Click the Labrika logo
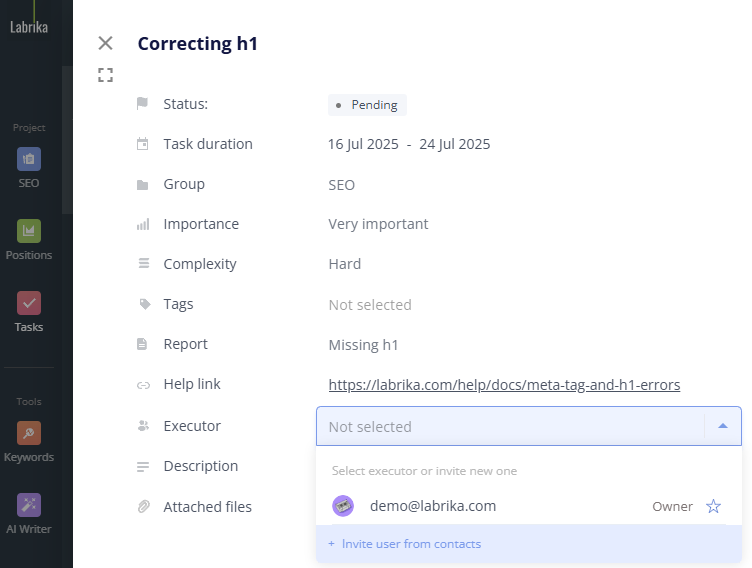The image size is (752, 568). click(x=28, y=27)
